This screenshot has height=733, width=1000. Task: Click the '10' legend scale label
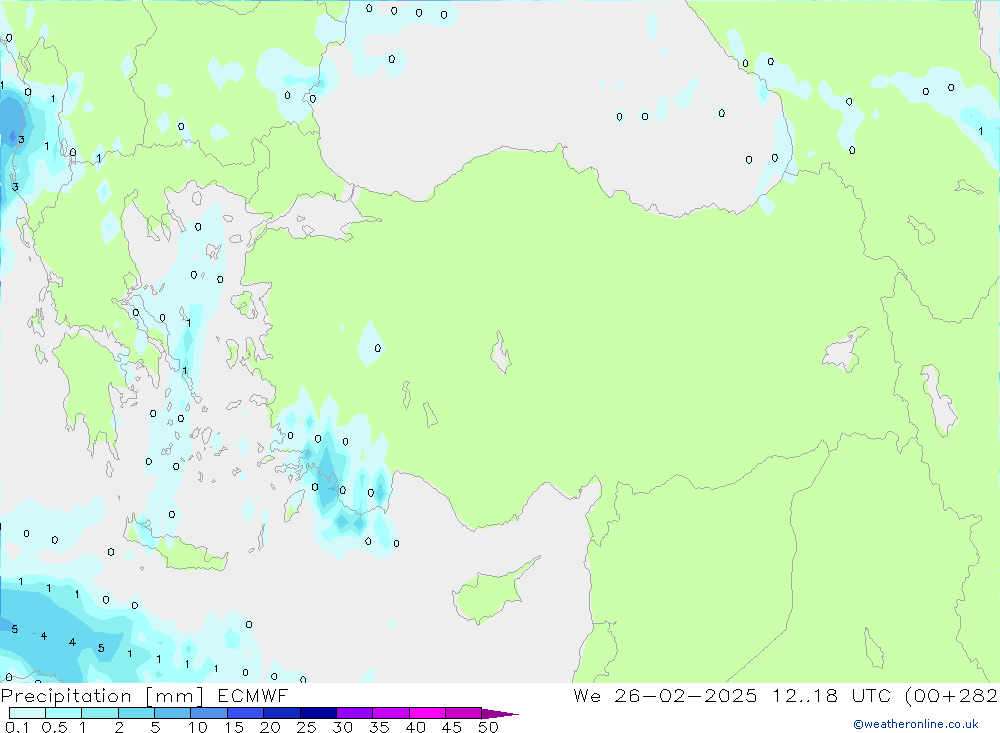coord(198,727)
